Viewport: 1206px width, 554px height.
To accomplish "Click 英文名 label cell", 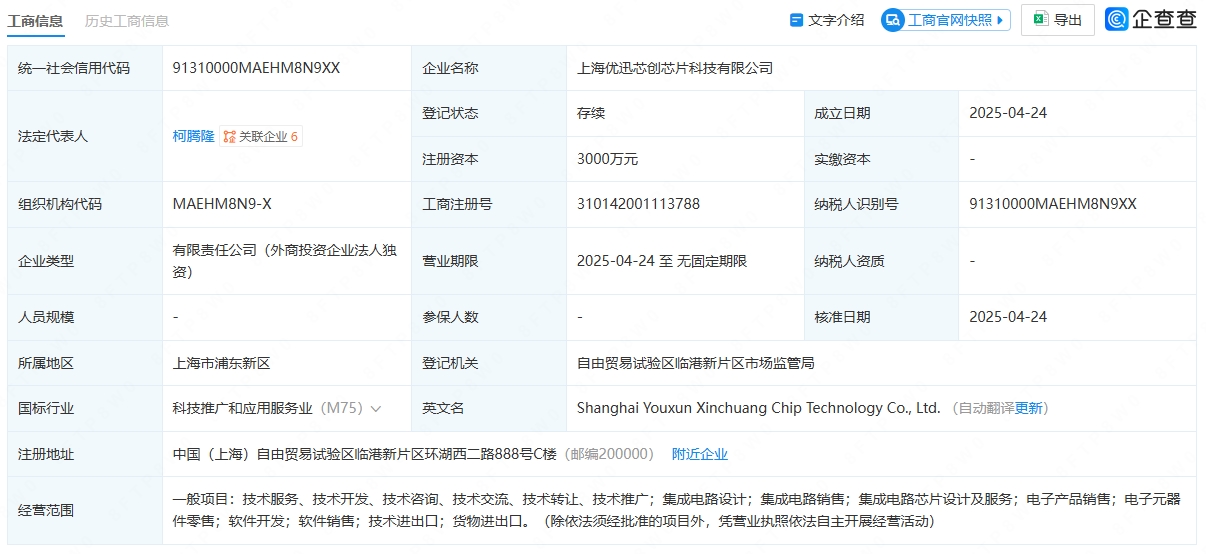I will point(489,408).
